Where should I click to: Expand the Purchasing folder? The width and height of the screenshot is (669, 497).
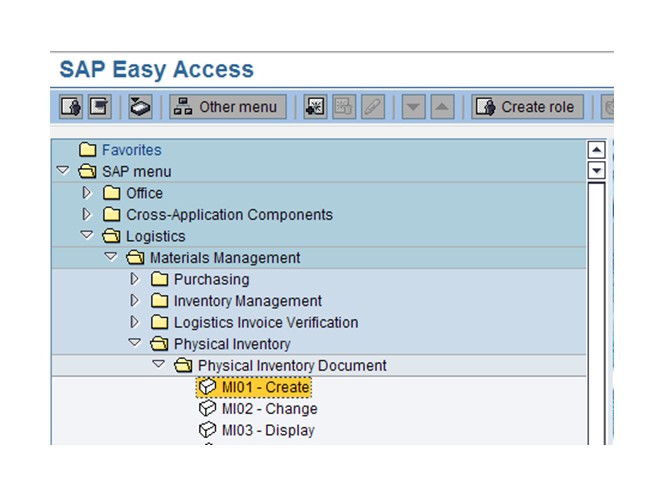point(135,279)
